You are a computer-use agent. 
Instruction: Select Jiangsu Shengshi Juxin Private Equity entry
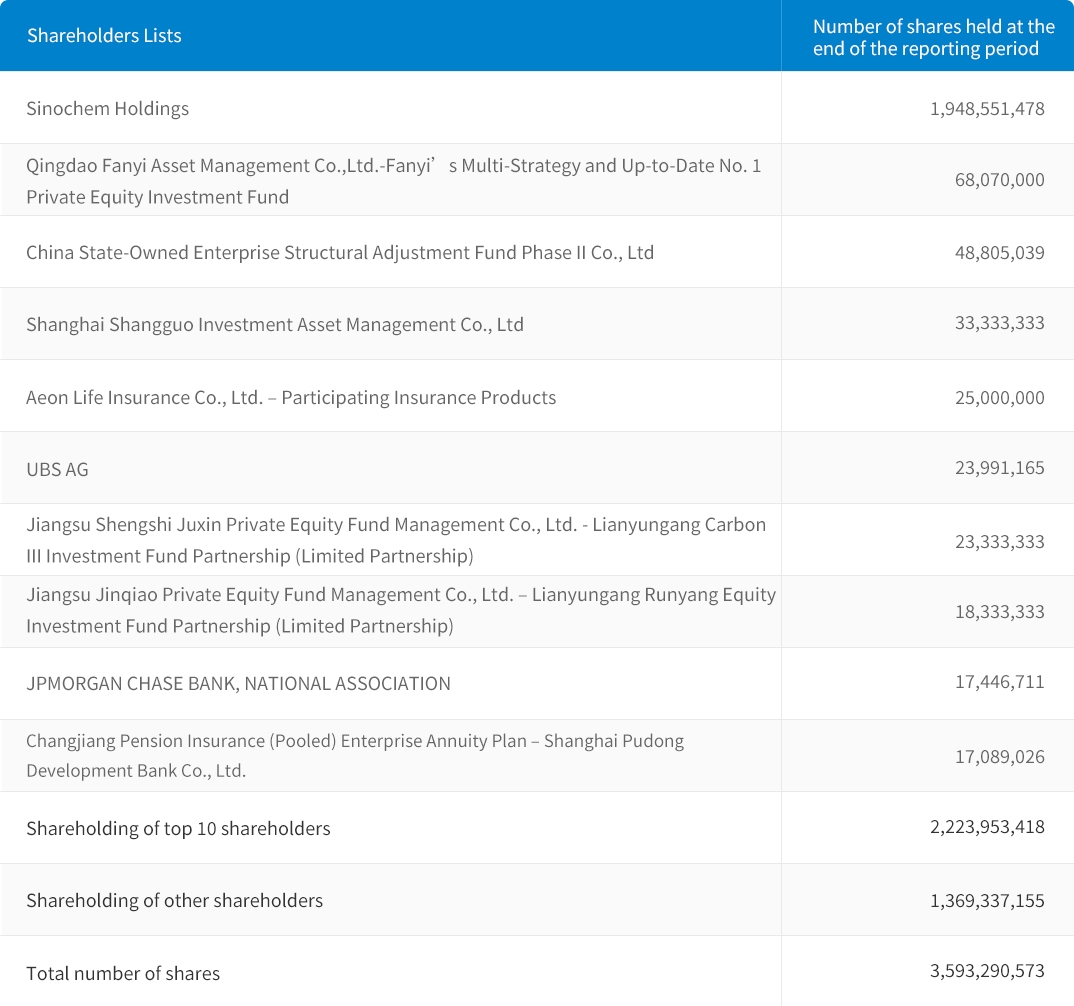pos(396,540)
